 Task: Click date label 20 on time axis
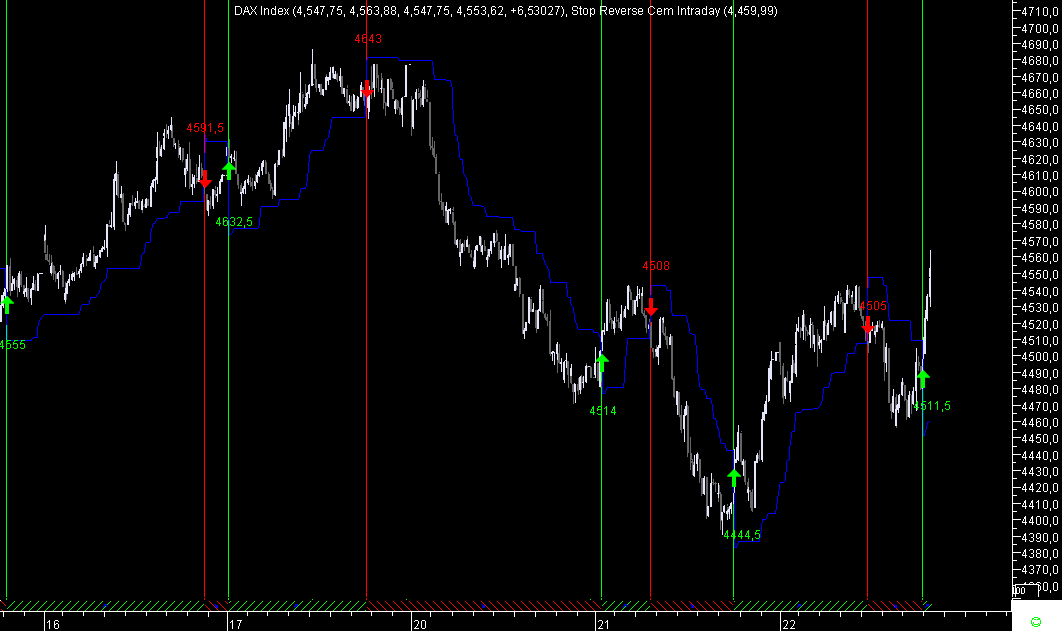point(420,624)
